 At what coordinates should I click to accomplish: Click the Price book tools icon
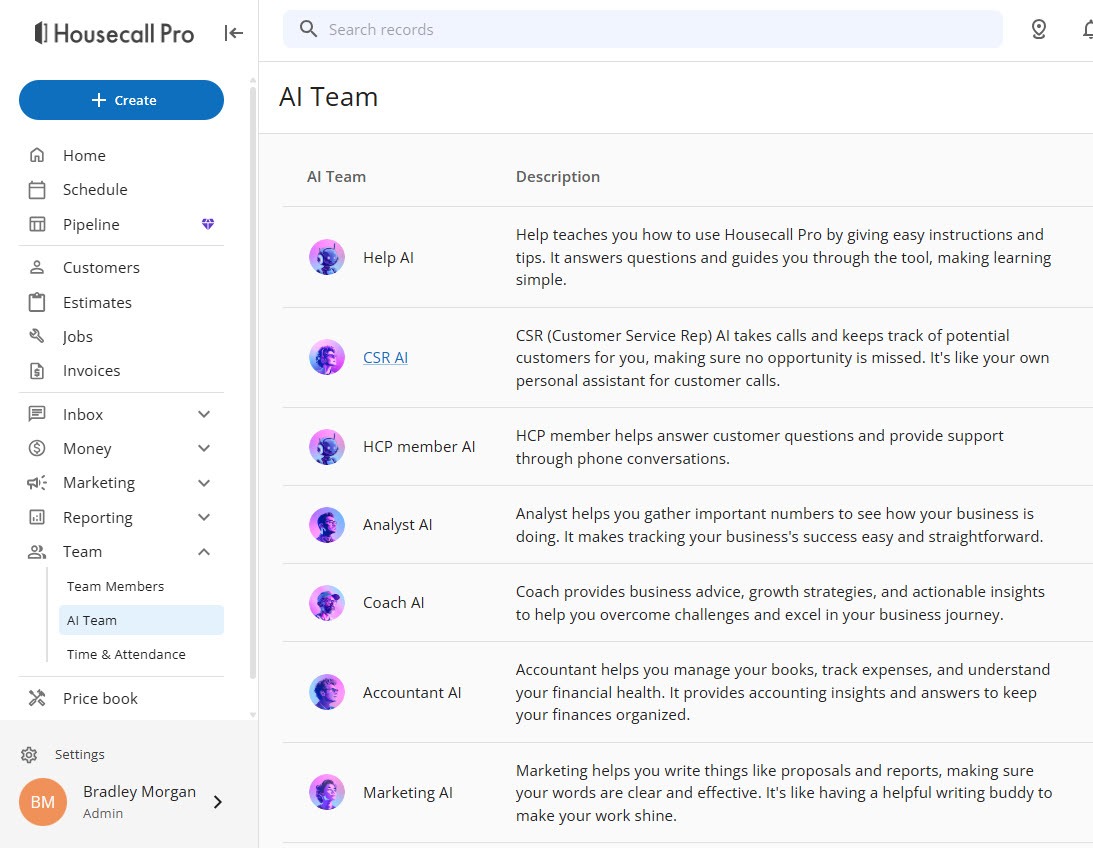click(37, 698)
